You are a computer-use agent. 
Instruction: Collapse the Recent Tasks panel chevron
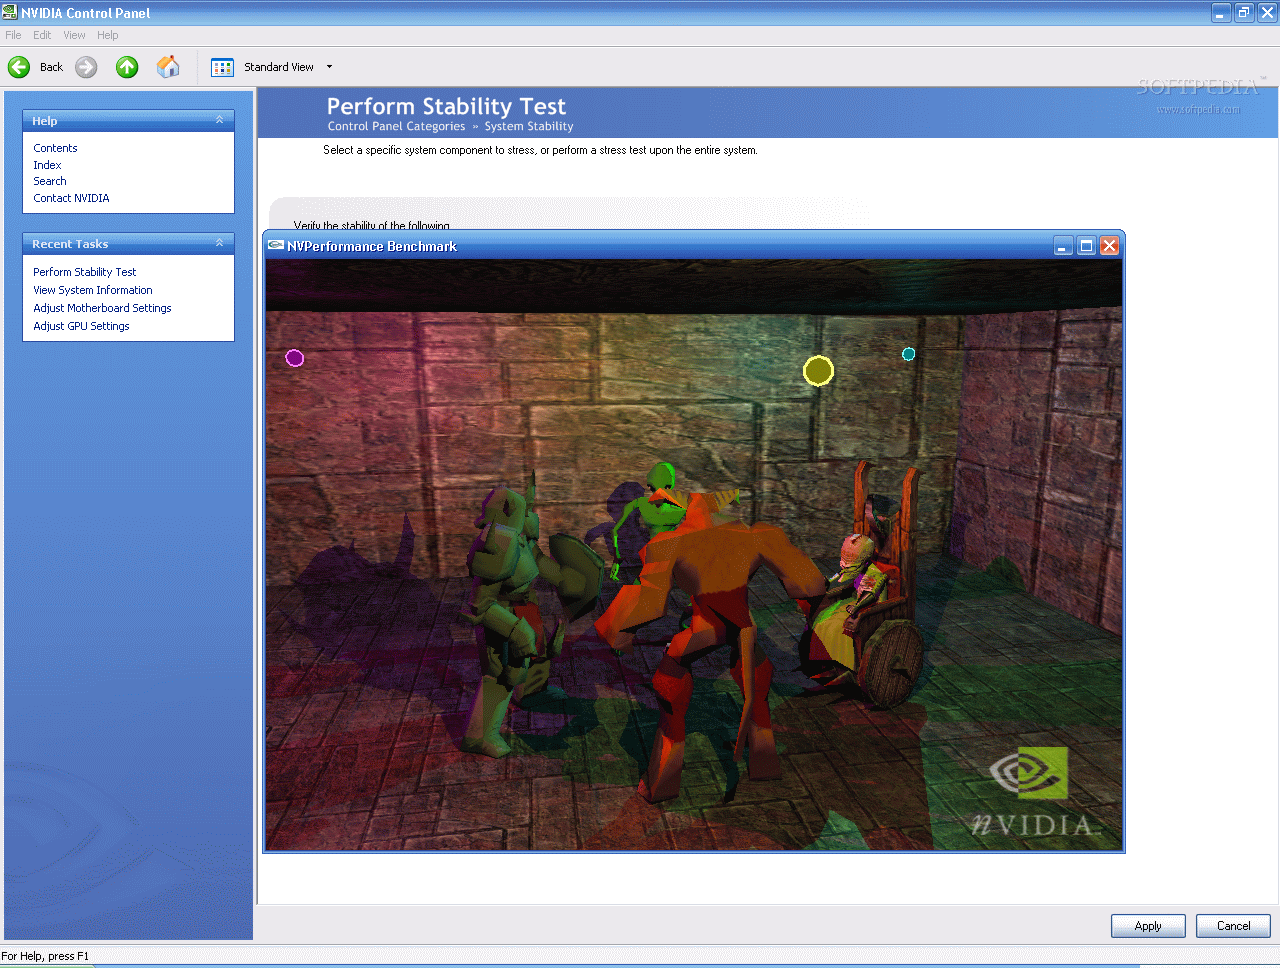(219, 243)
